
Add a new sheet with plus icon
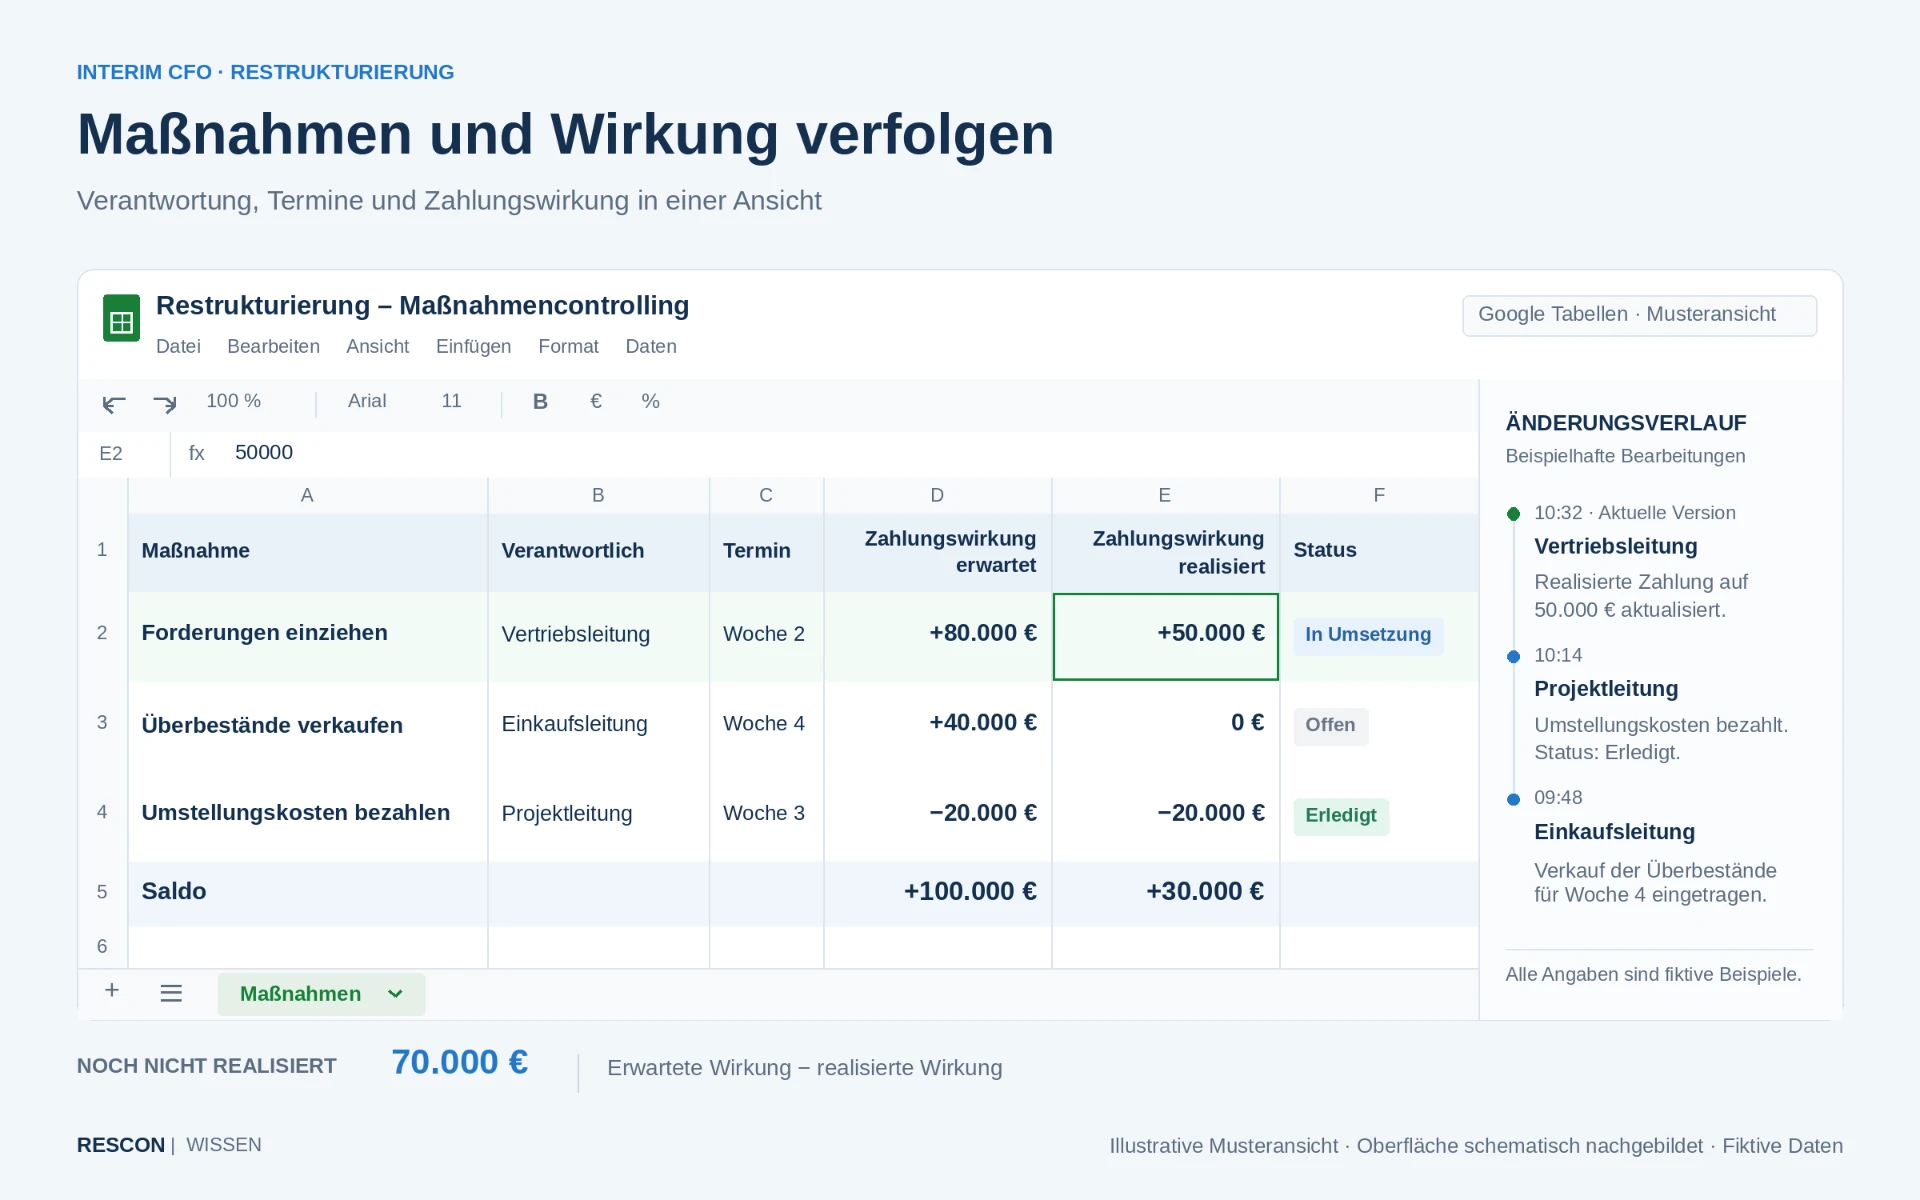(x=112, y=990)
